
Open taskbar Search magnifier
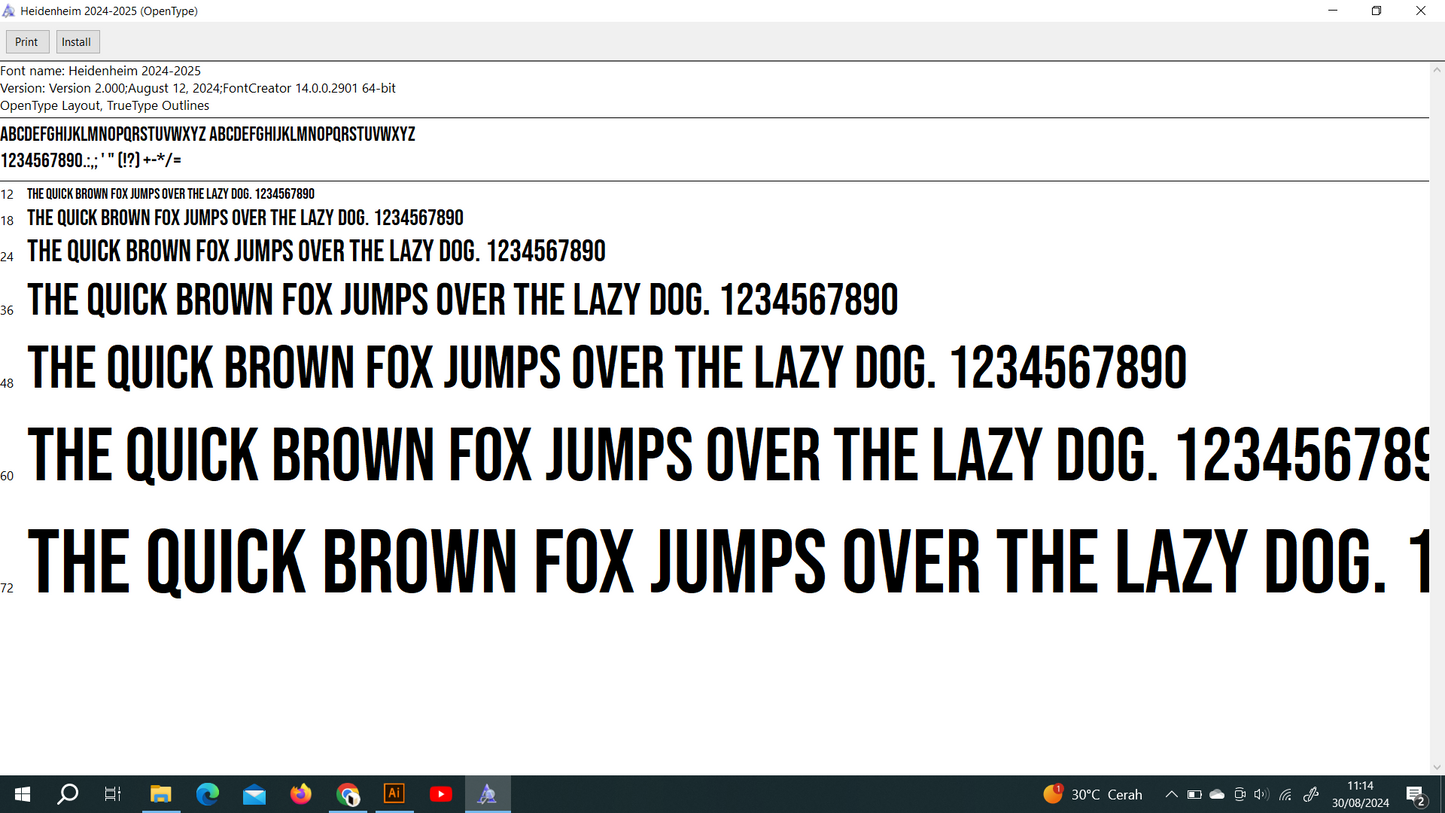(x=68, y=794)
